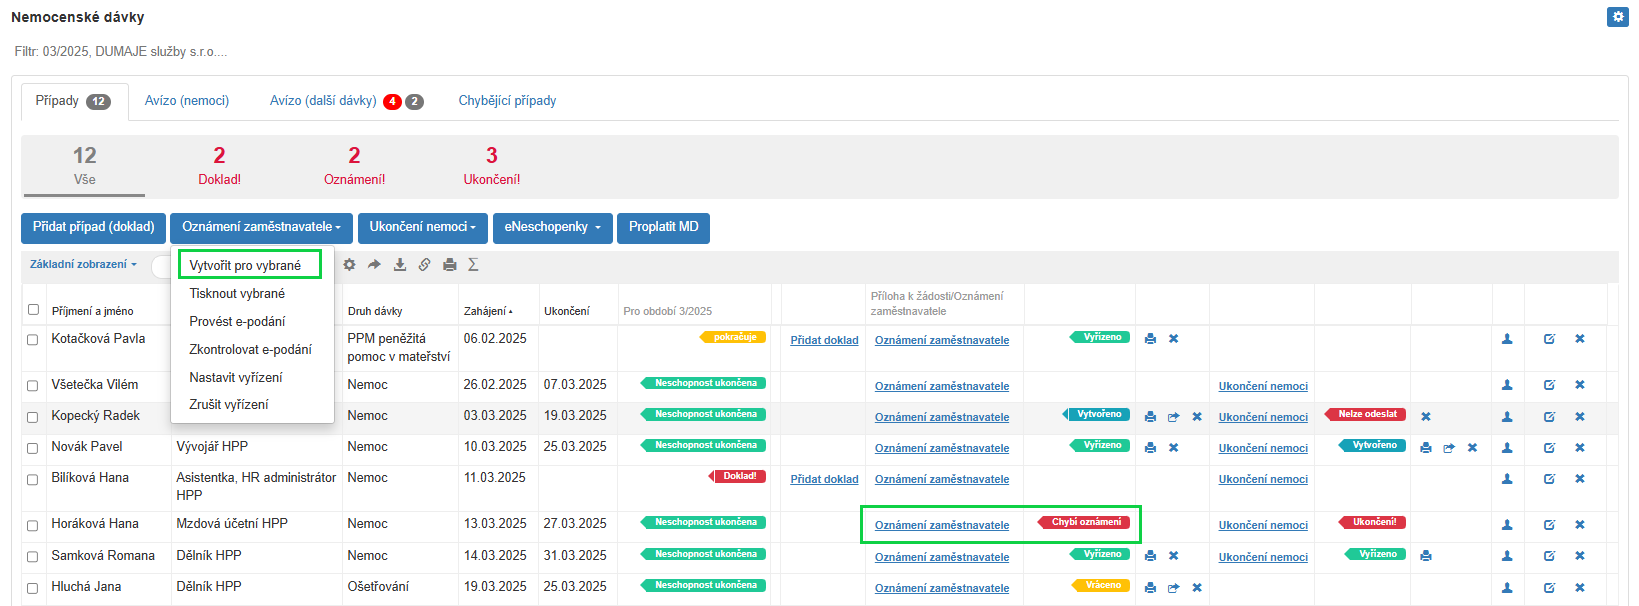Image resolution: width=1639 pixels, height=606 pixels.
Task: Open the eNeschopenky dropdown button
Action: [552, 227]
